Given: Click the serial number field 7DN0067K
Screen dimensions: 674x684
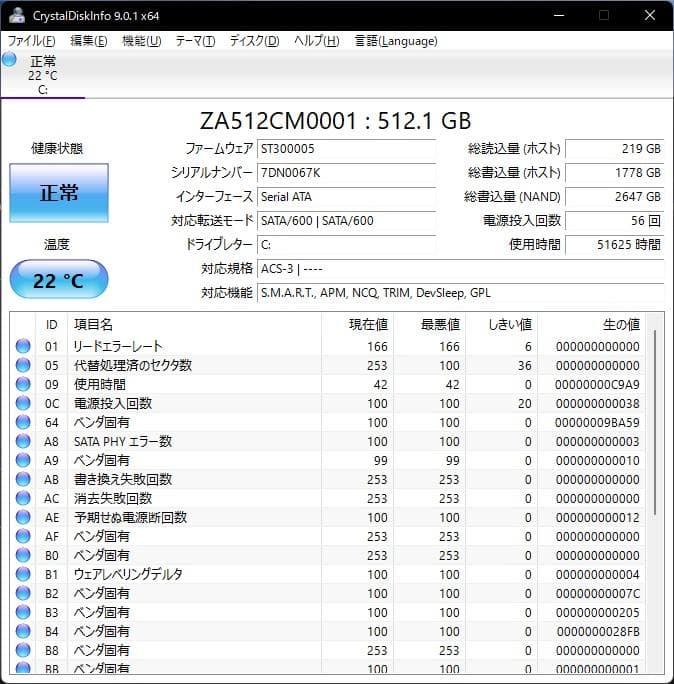Looking at the screenshot, I should (346, 173).
